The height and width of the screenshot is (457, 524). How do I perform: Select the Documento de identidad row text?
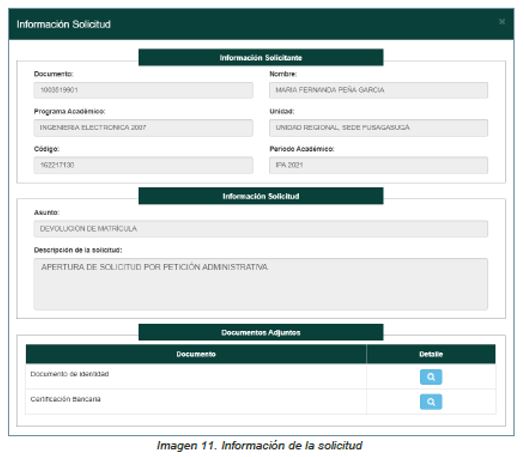pos(70,374)
